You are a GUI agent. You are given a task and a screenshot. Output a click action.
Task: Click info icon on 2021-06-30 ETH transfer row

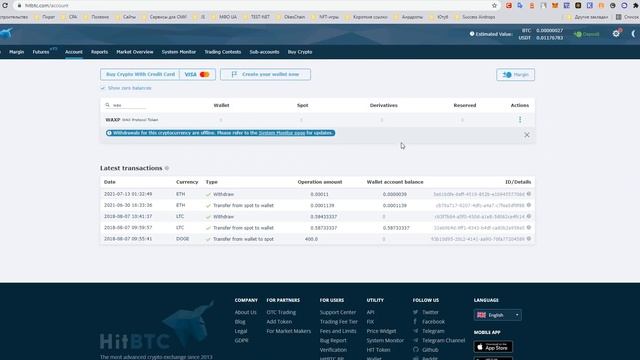(x=529, y=205)
